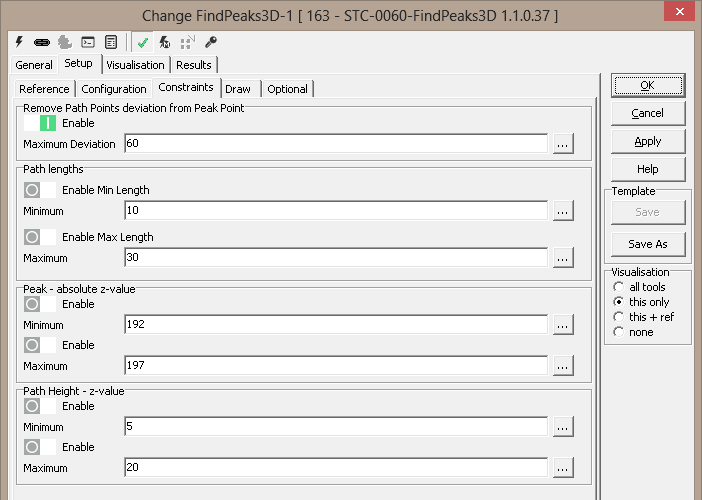Open the Configuration sub-tab
The width and height of the screenshot is (702, 500).
pyautogui.click(x=114, y=89)
